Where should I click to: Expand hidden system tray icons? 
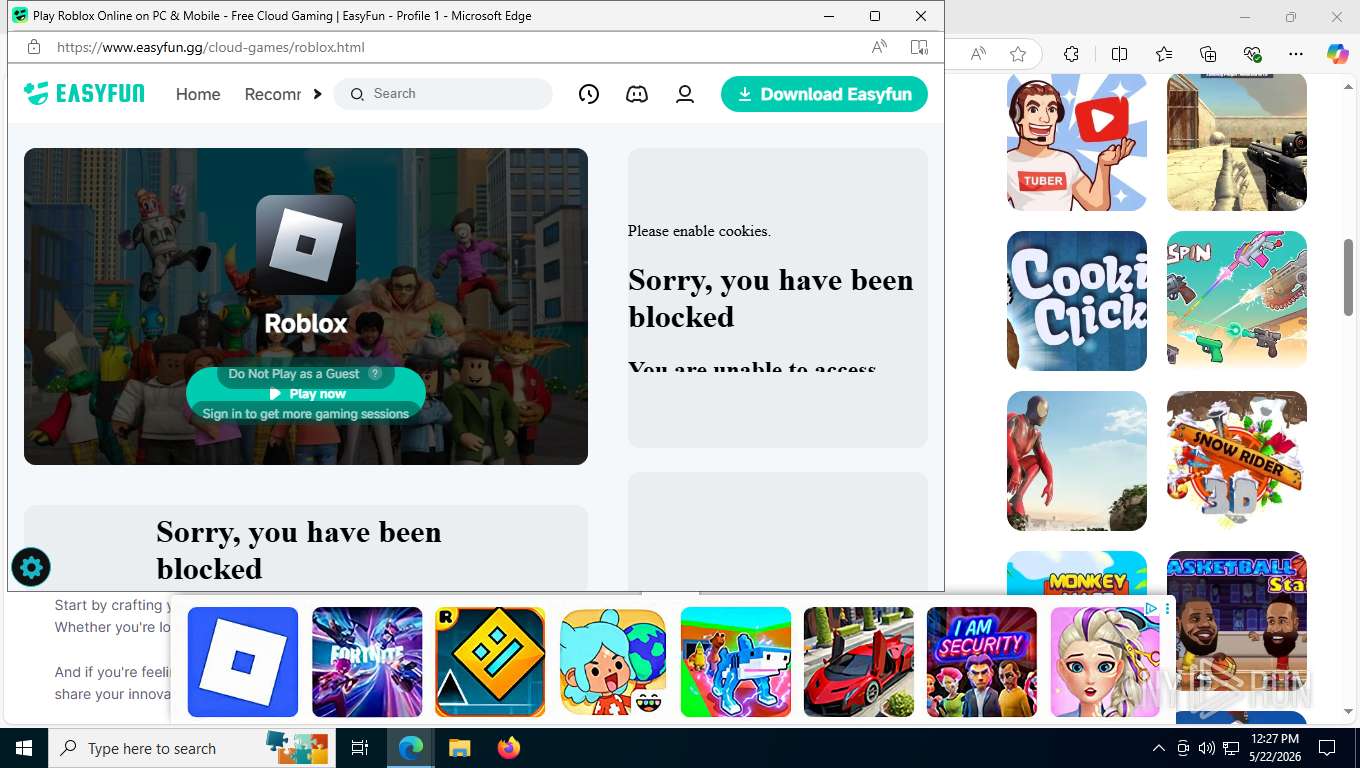coord(1159,748)
